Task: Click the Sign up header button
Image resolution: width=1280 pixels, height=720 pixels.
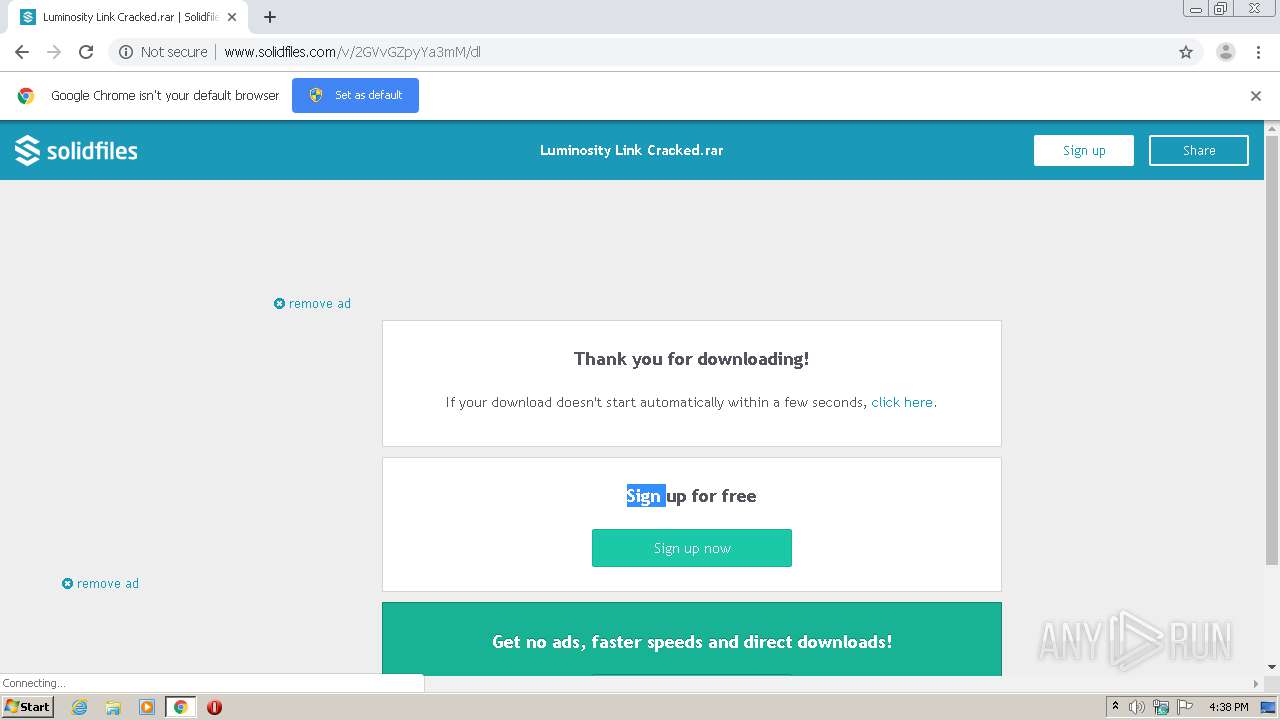Action: click(x=1084, y=150)
